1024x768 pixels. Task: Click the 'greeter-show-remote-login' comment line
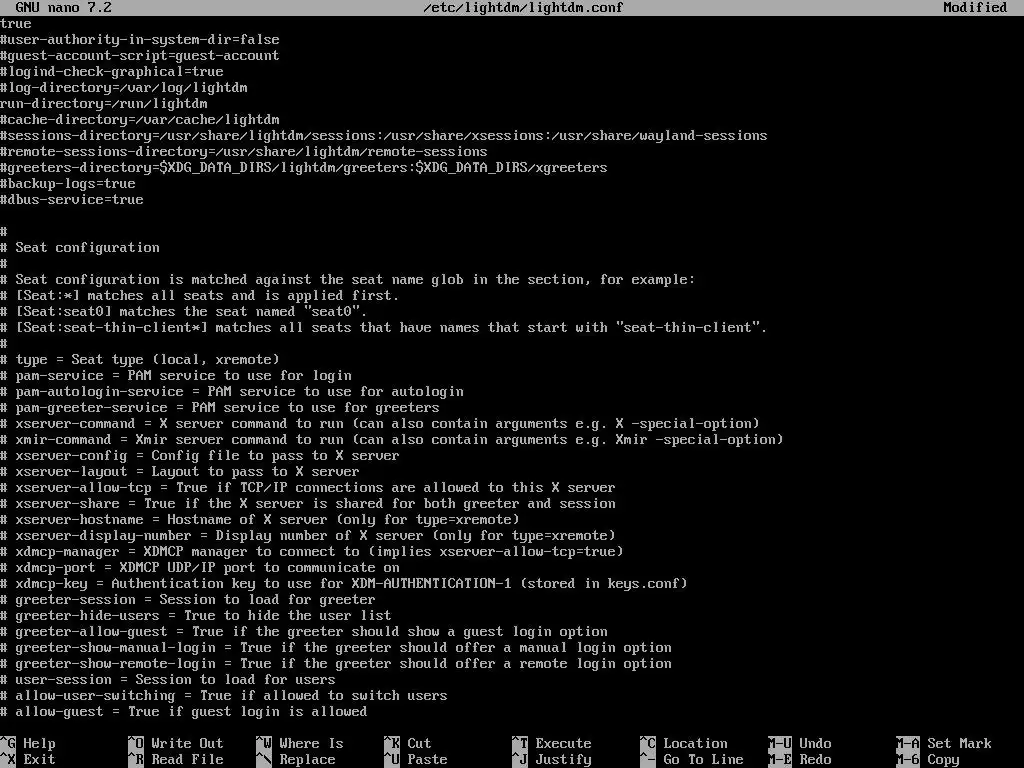coord(336,664)
